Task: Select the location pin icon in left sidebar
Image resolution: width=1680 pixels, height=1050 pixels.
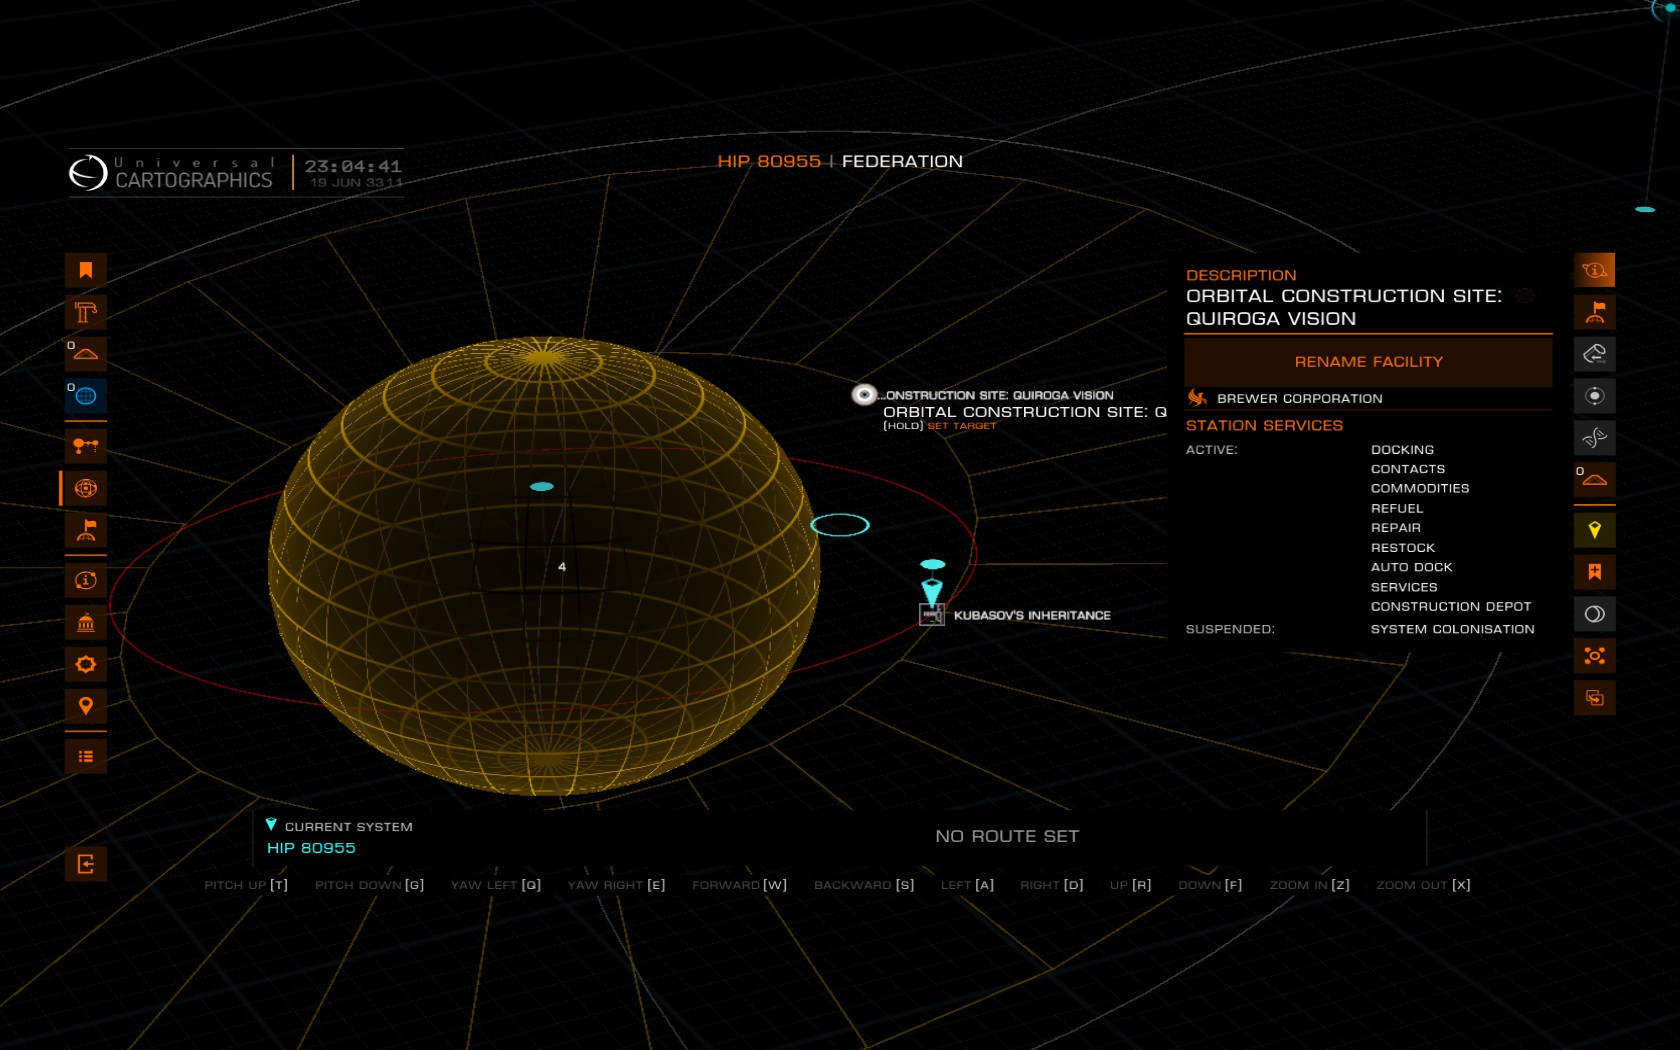Action: click(86, 706)
